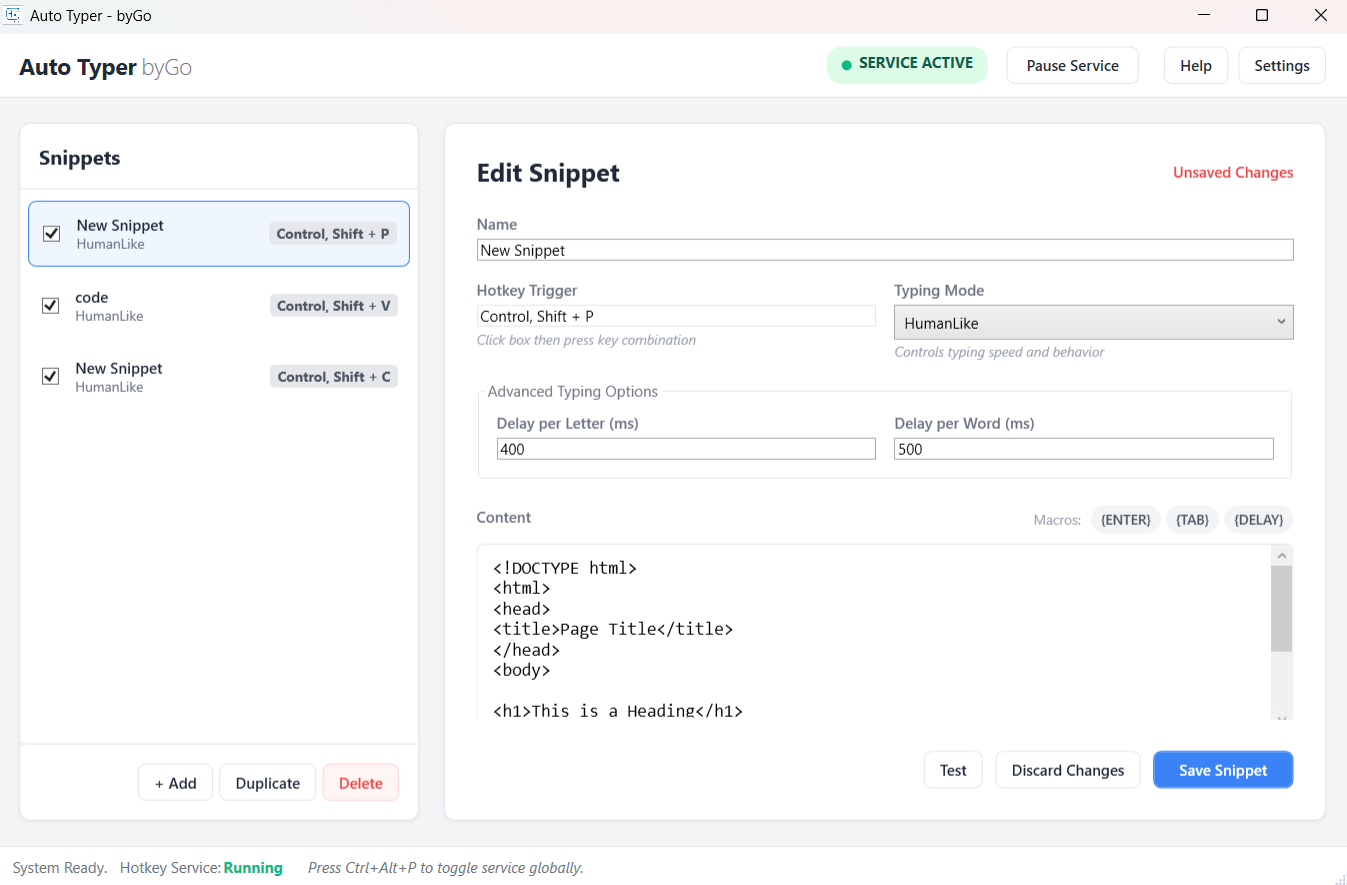The image size is (1347, 885).
Task: Click the Auto Typer byGo header title
Action: point(106,67)
